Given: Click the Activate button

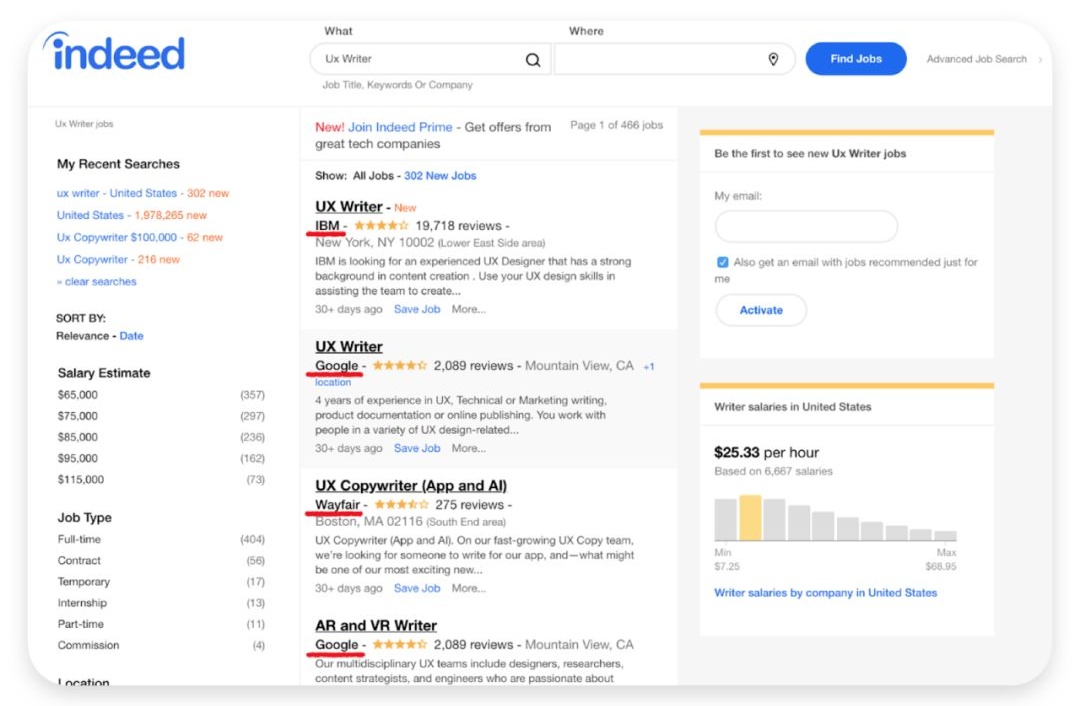Looking at the screenshot, I should point(761,311).
